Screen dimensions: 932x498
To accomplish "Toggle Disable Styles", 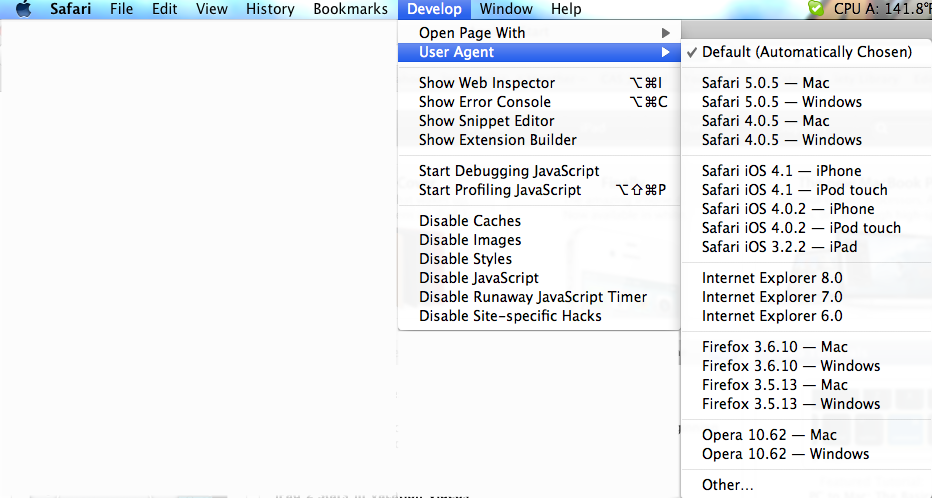I will pyautogui.click(x=539, y=259).
